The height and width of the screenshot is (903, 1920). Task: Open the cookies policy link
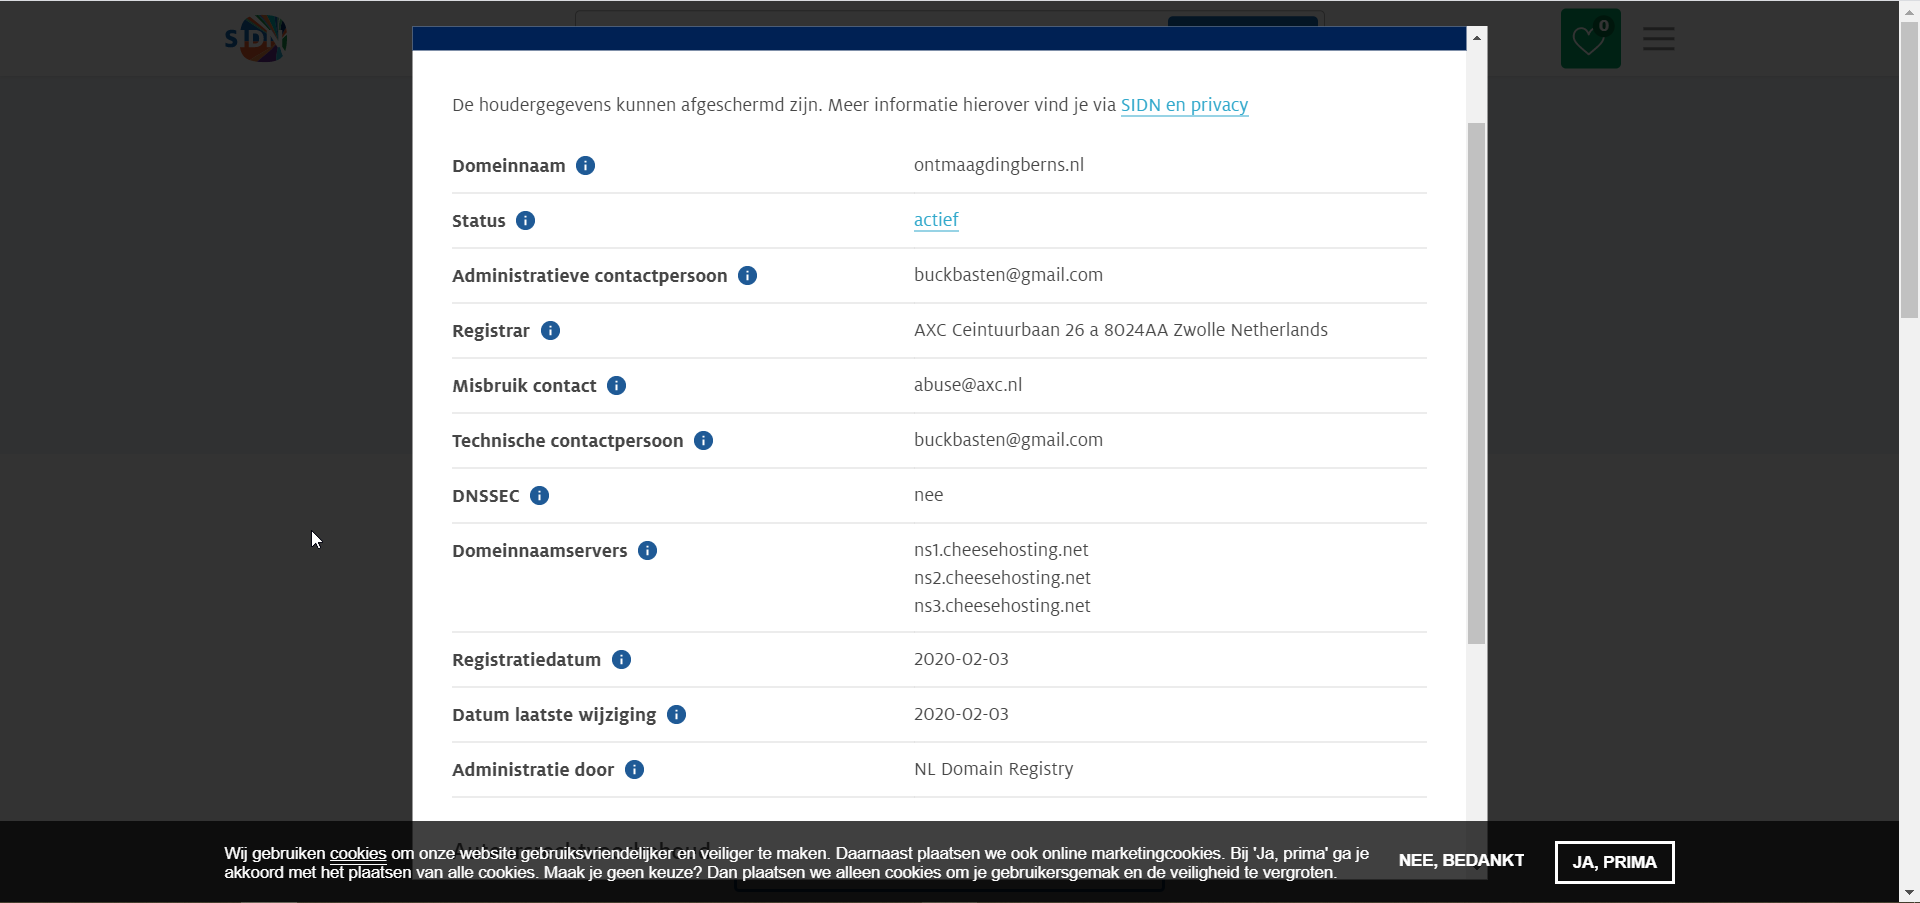(358, 854)
